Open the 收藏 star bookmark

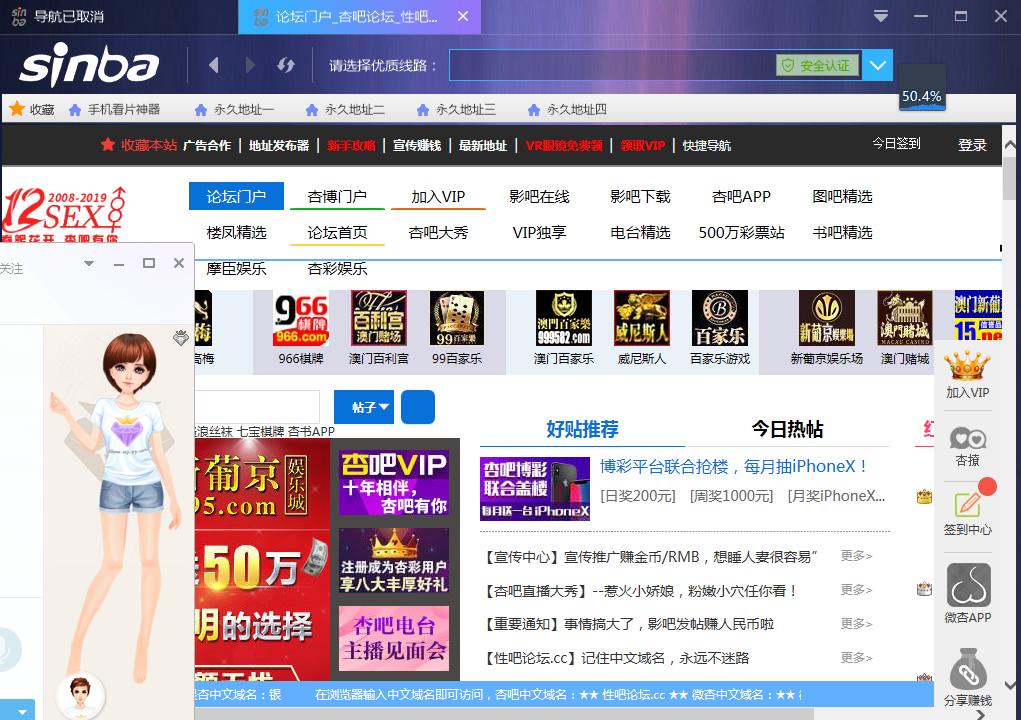click(x=32, y=109)
